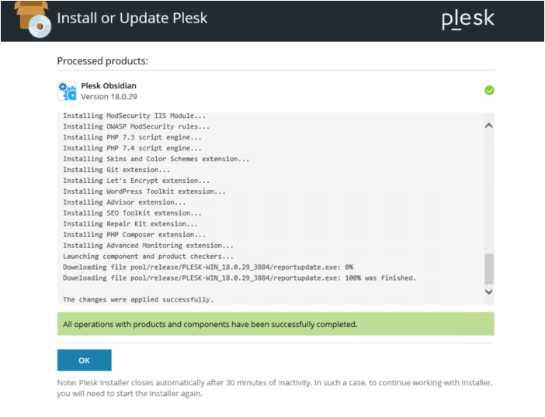Click the 'Installing WordPress Toolkit extension' log line

144,191
